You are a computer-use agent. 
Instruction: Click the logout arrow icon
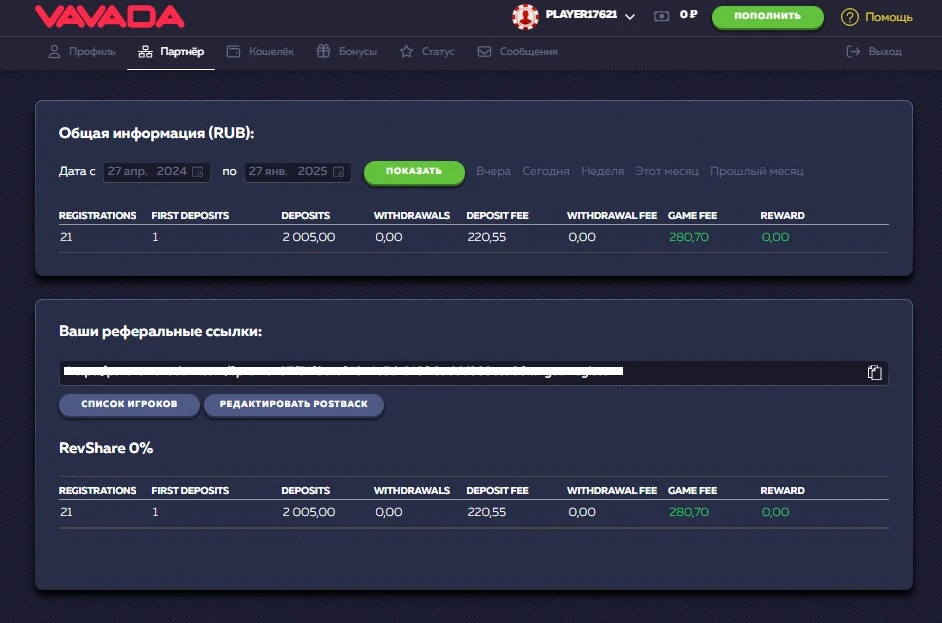point(853,52)
